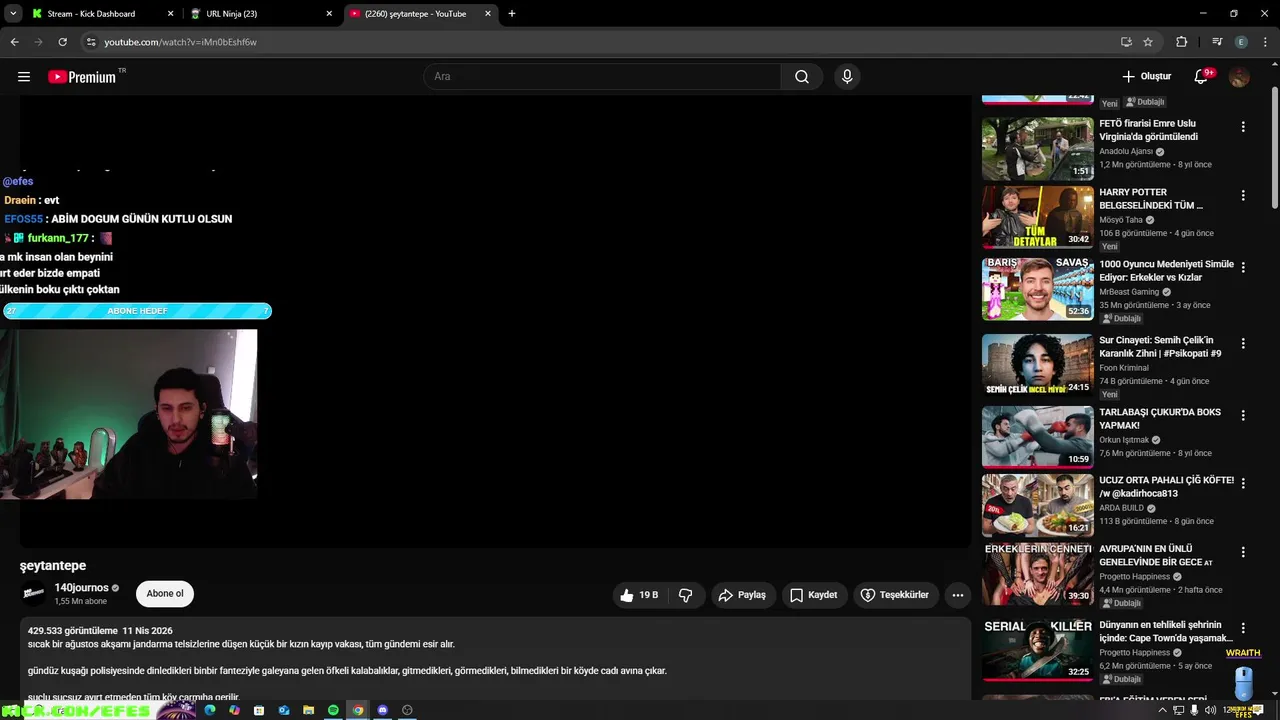Image resolution: width=1280 pixels, height=720 pixels.
Task: Open the 140journos channel name link
Action: (x=81, y=588)
